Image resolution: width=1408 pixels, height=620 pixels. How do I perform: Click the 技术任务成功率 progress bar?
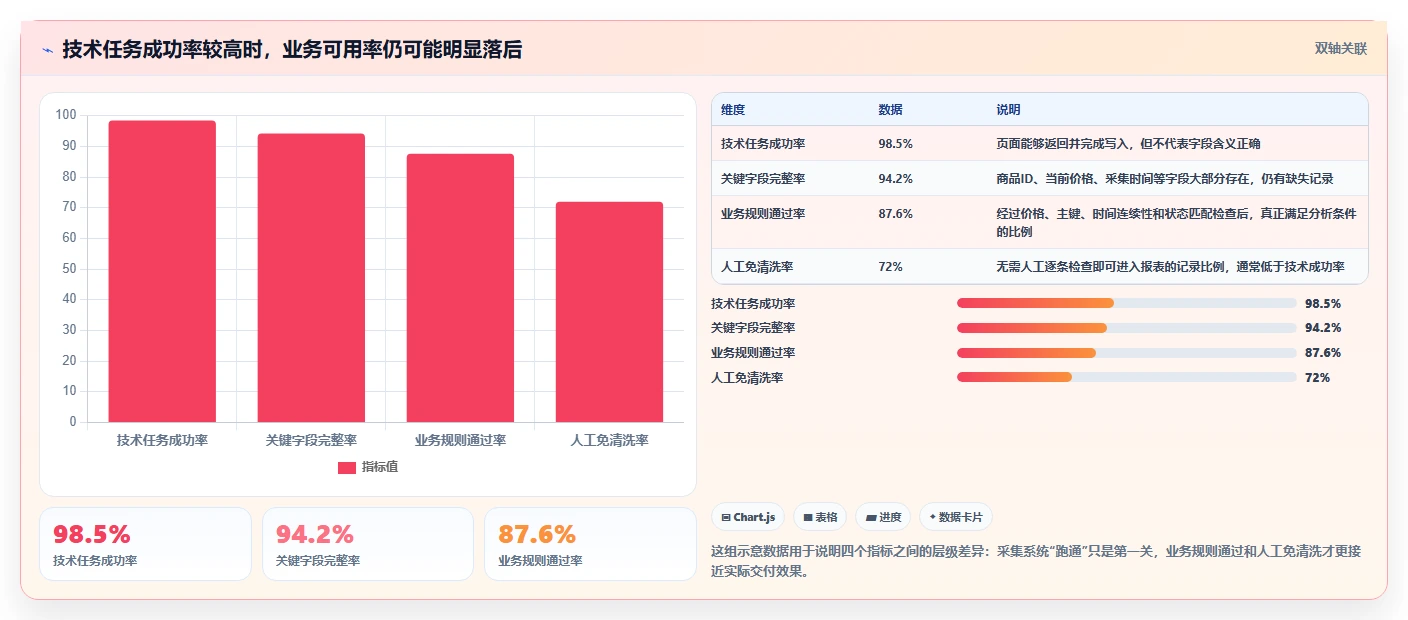pos(1126,303)
